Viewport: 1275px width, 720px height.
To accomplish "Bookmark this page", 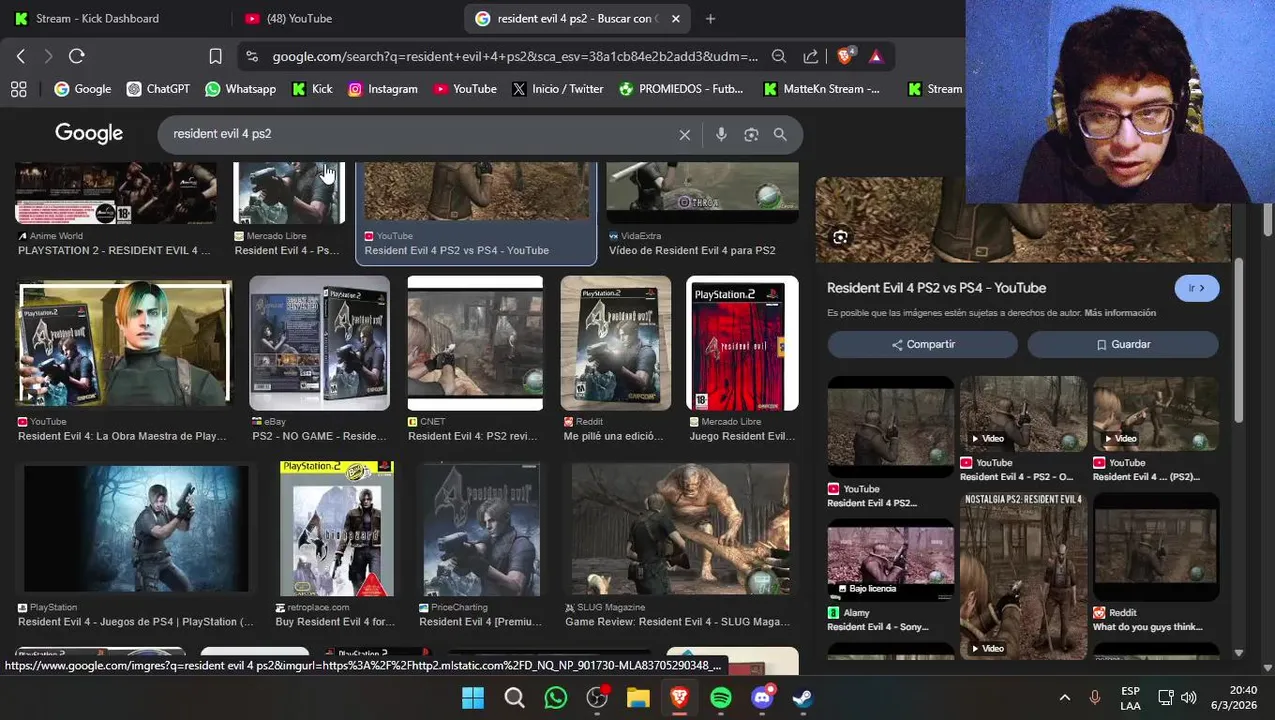I will coord(215,56).
